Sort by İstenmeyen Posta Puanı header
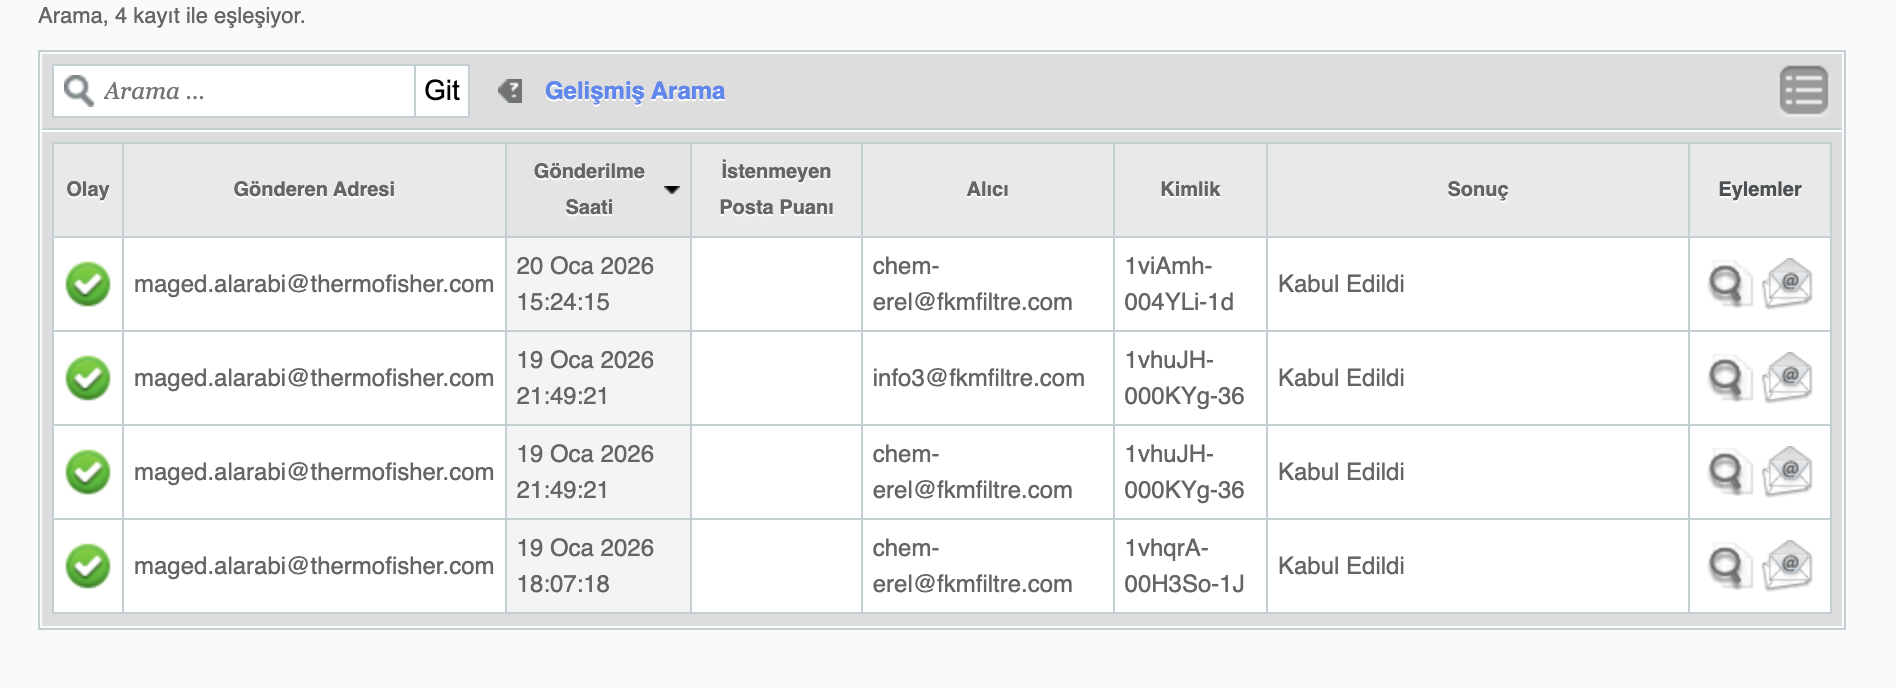Image resolution: width=1896 pixels, height=688 pixels. pyautogui.click(x=776, y=189)
